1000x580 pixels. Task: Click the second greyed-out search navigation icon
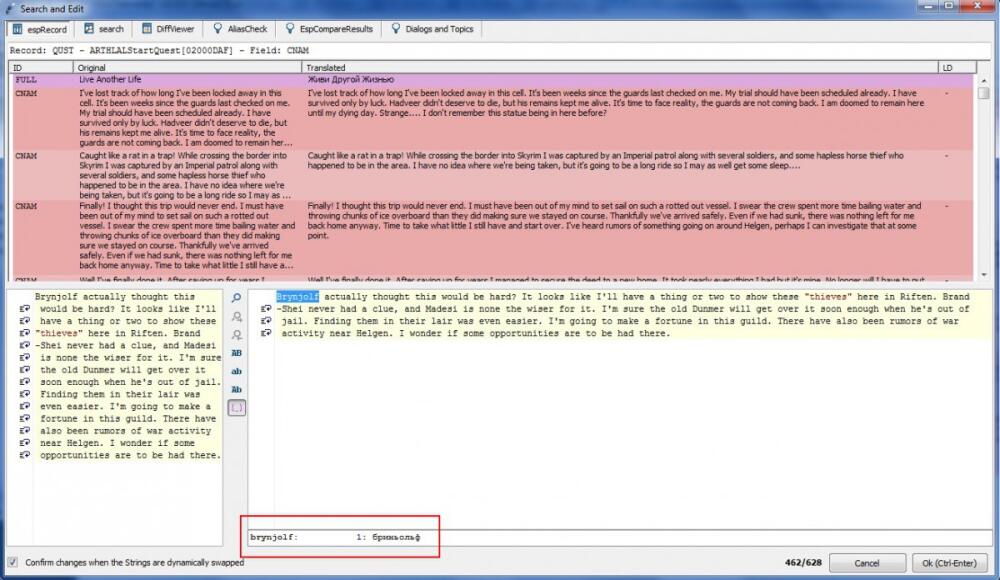[x=237, y=335]
